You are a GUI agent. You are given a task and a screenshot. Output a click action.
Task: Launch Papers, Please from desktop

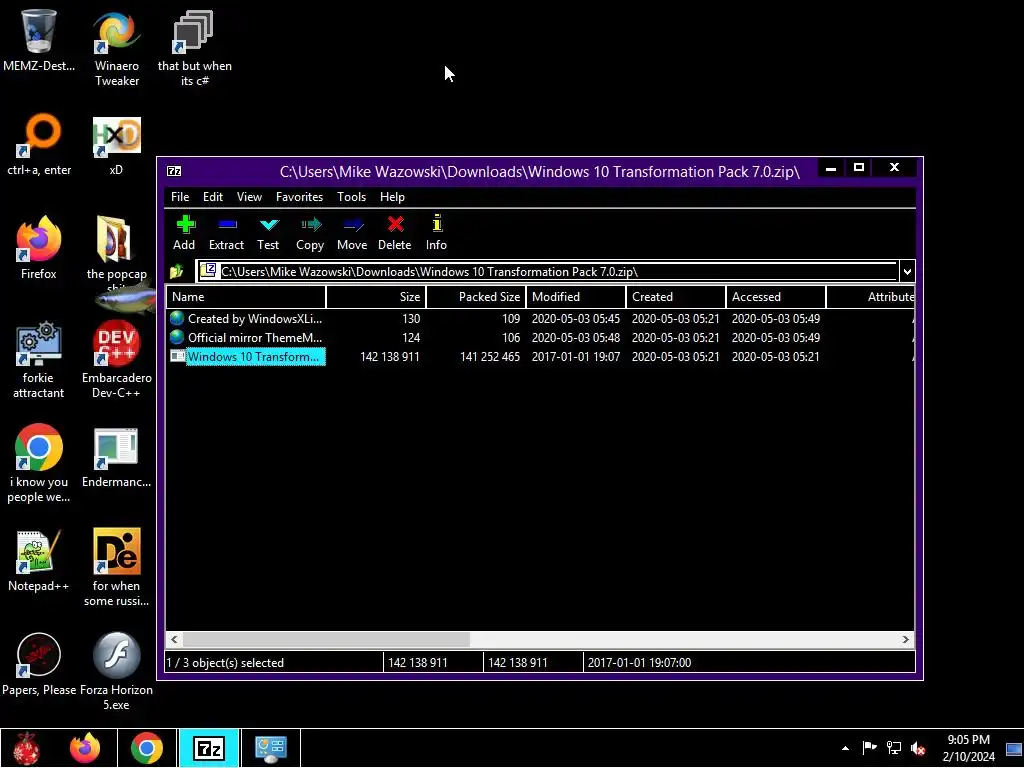click(x=39, y=665)
